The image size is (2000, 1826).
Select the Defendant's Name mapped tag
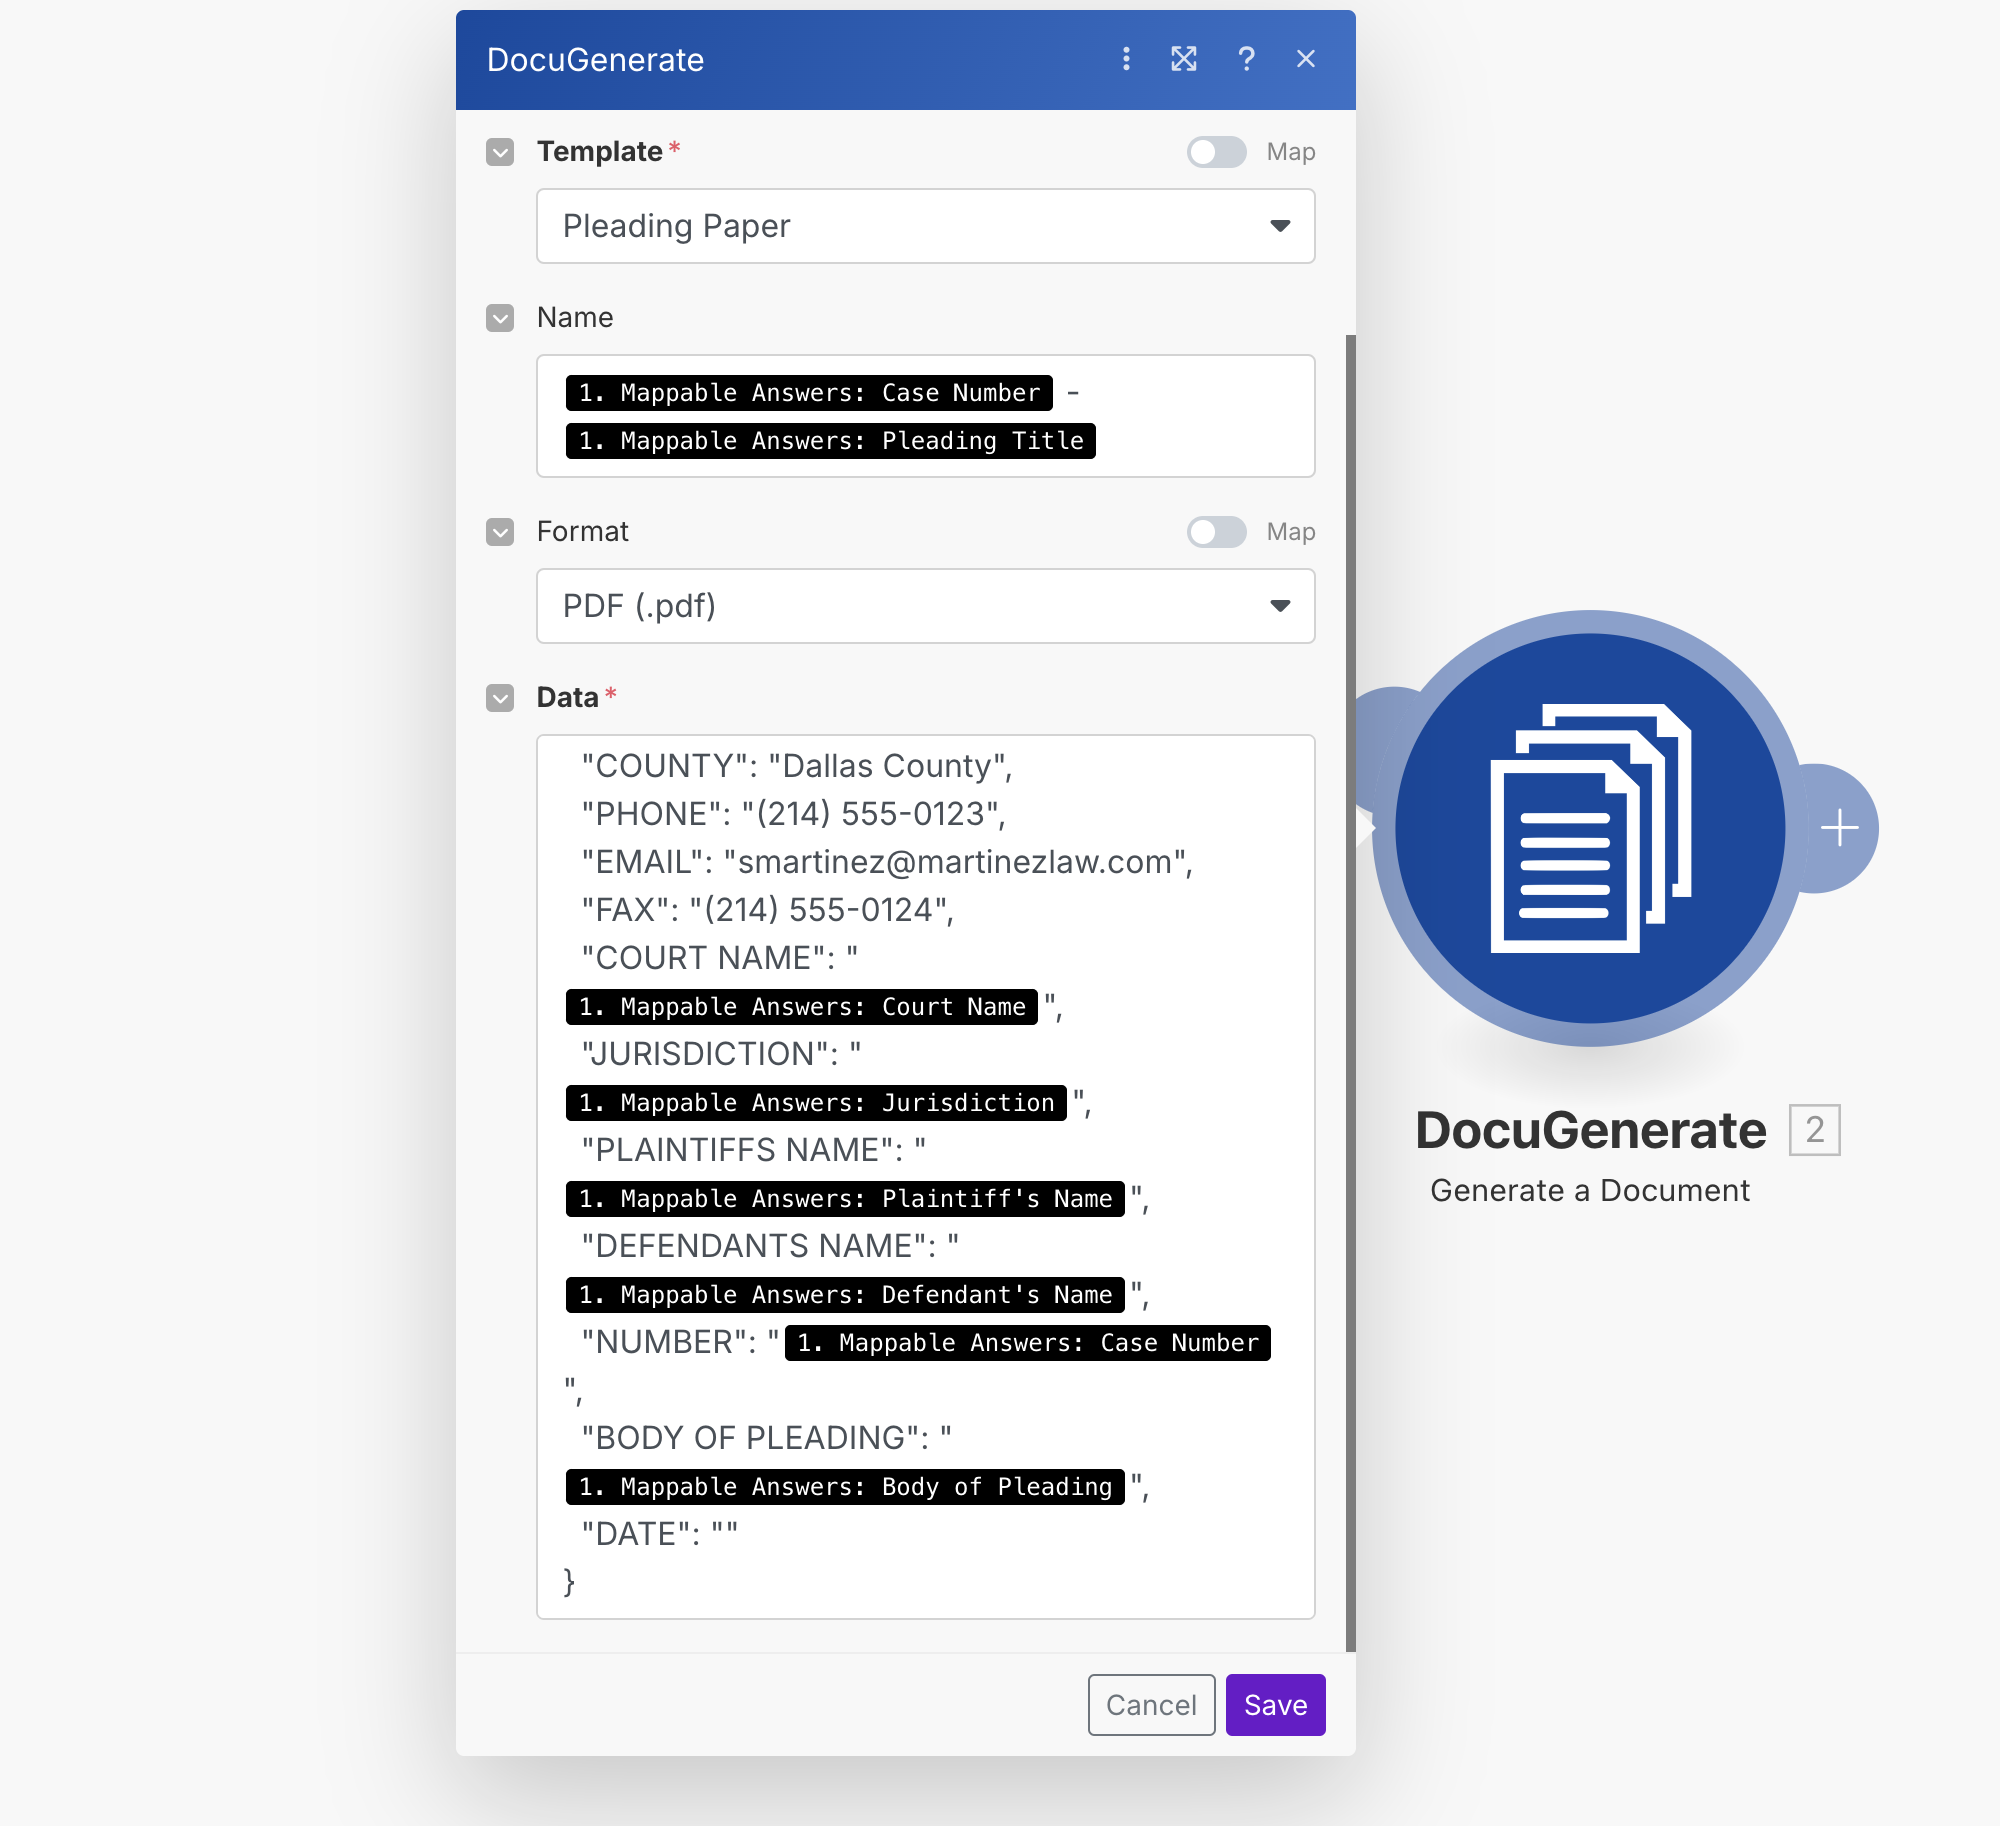(845, 1295)
